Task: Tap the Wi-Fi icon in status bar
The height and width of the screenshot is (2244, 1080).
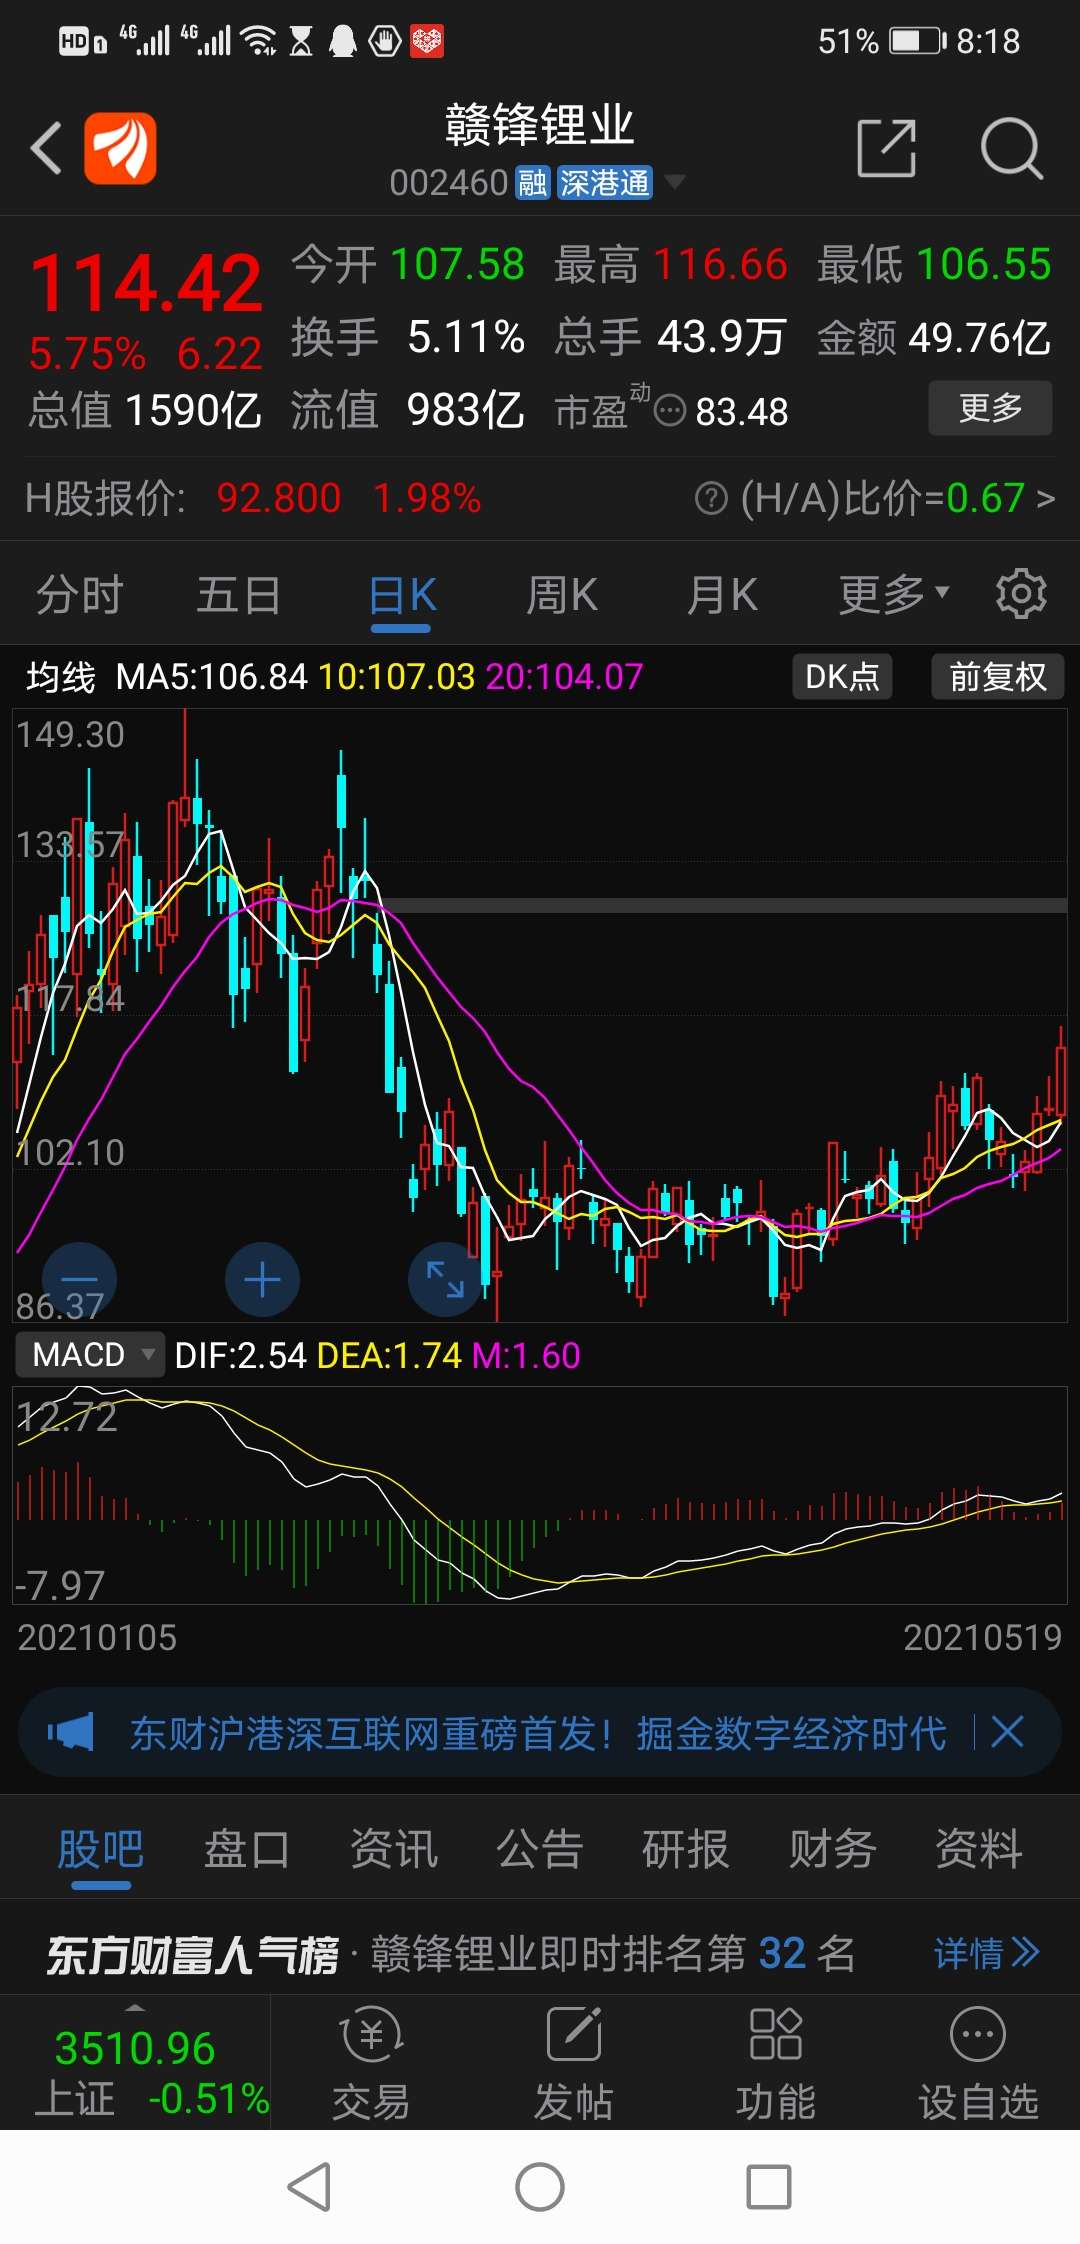Action: 260,41
